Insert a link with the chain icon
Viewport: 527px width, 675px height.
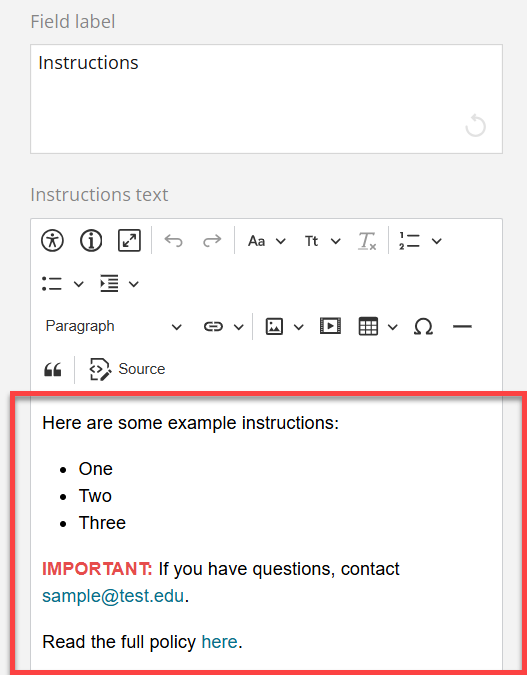click(x=214, y=327)
